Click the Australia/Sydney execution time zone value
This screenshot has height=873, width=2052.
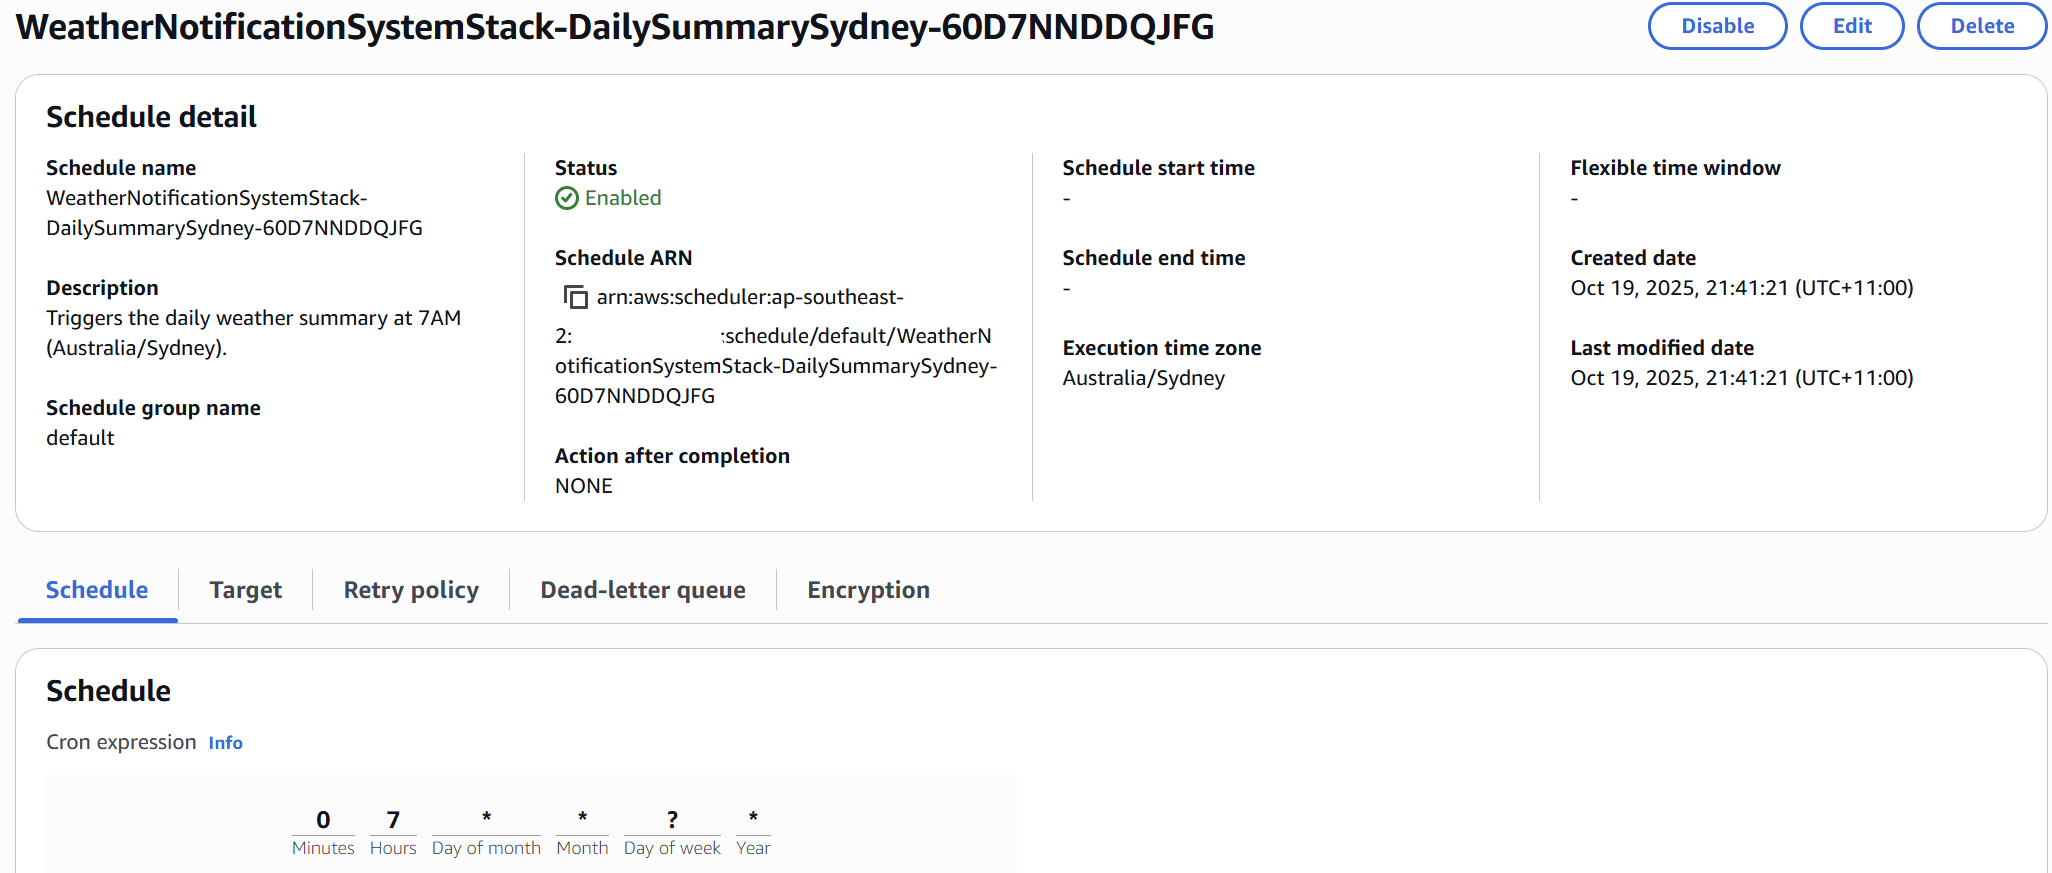click(1143, 378)
